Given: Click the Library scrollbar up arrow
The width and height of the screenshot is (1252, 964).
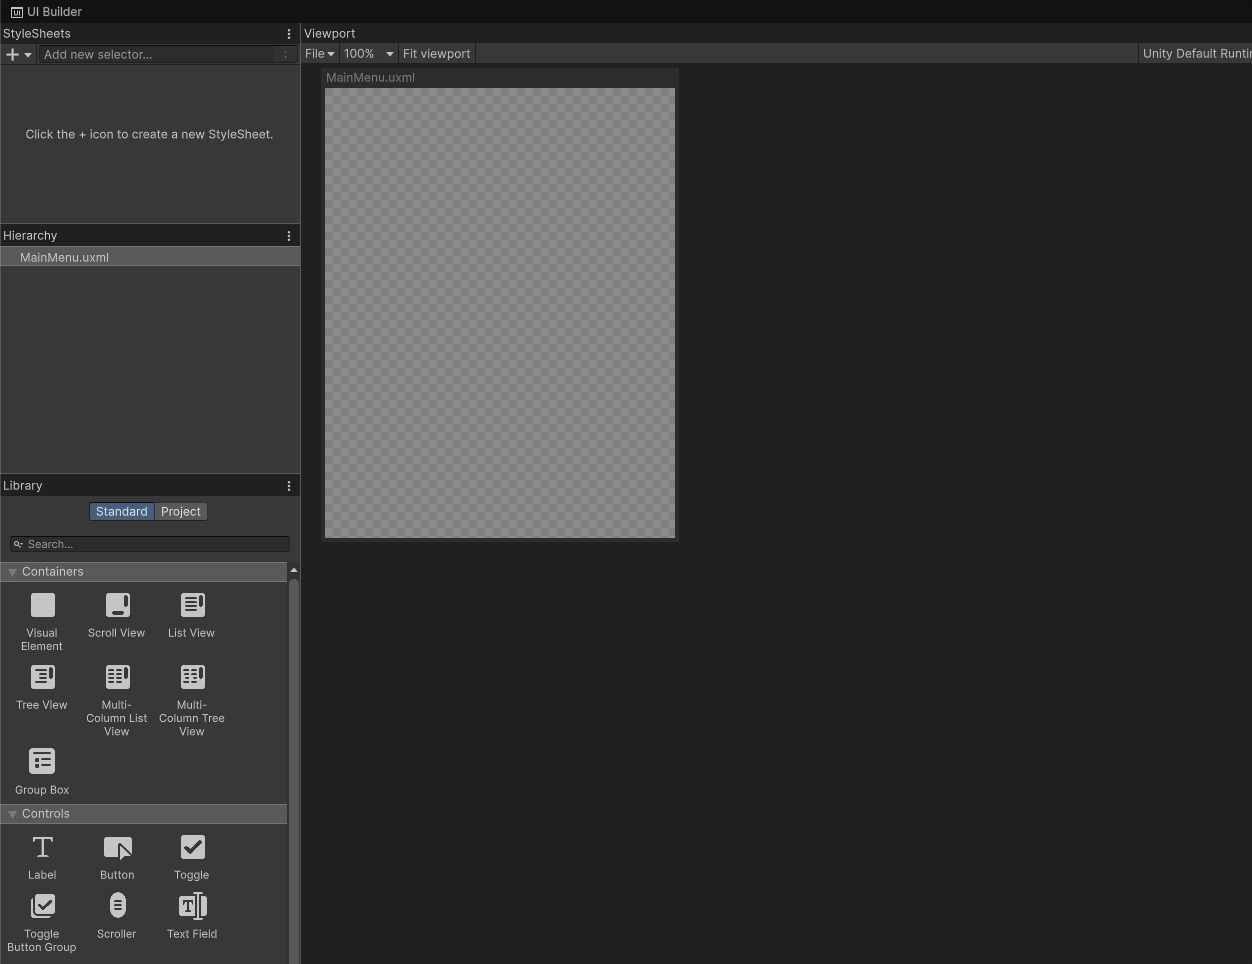Looking at the screenshot, I should point(294,570).
